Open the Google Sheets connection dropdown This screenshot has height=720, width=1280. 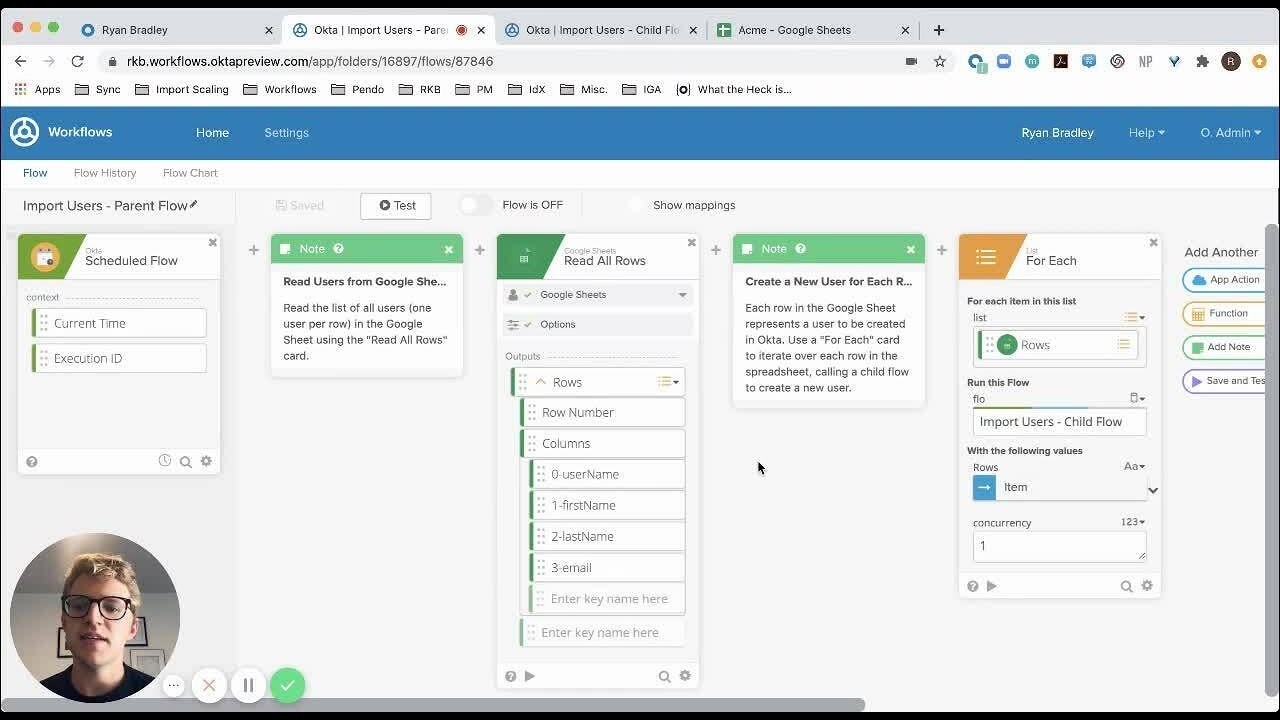coord(598,295)
